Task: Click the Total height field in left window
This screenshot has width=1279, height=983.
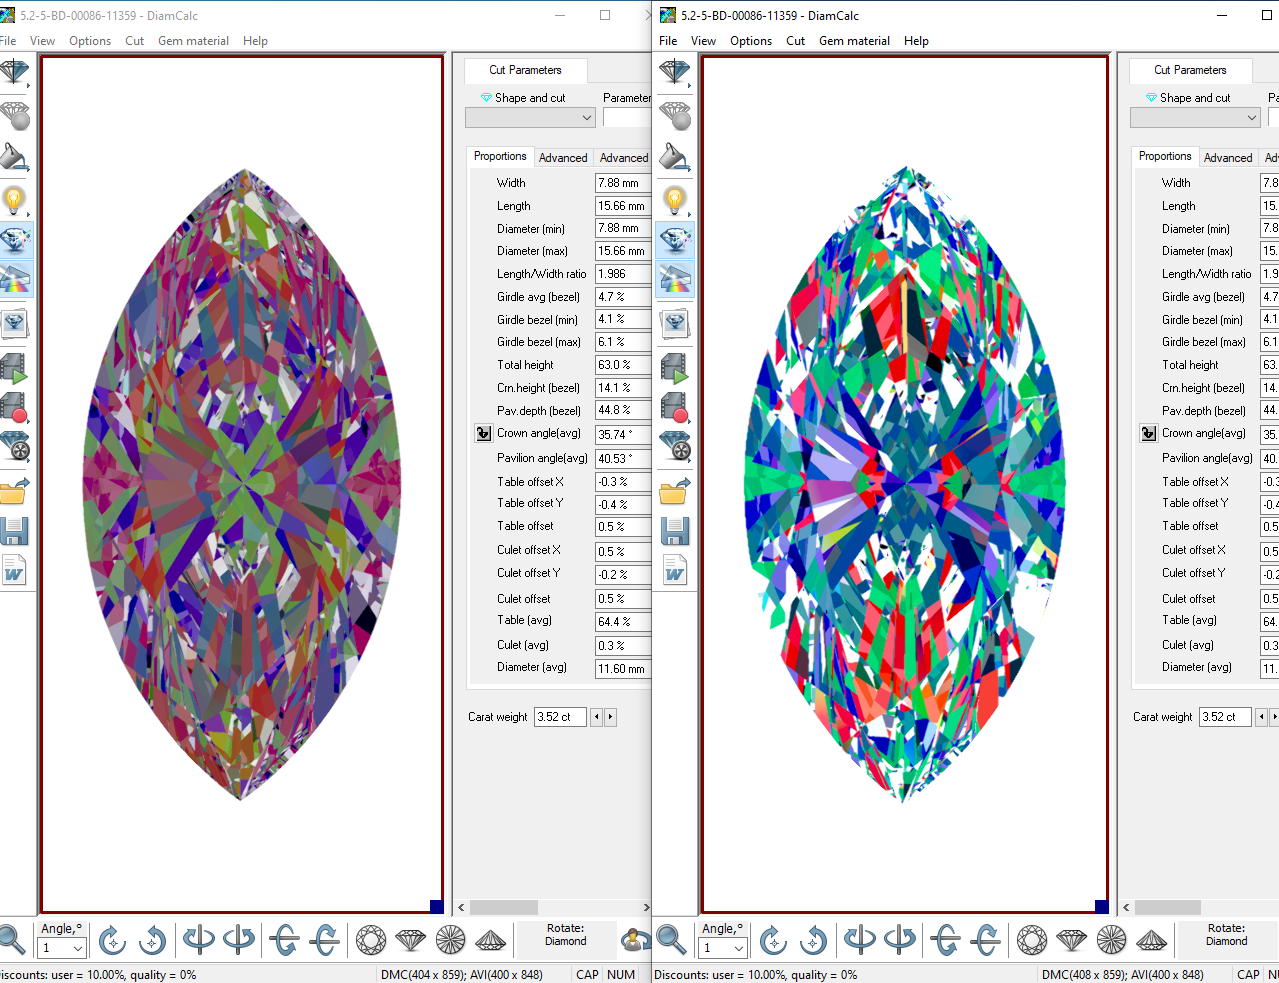Action: (x=623, y=365)
